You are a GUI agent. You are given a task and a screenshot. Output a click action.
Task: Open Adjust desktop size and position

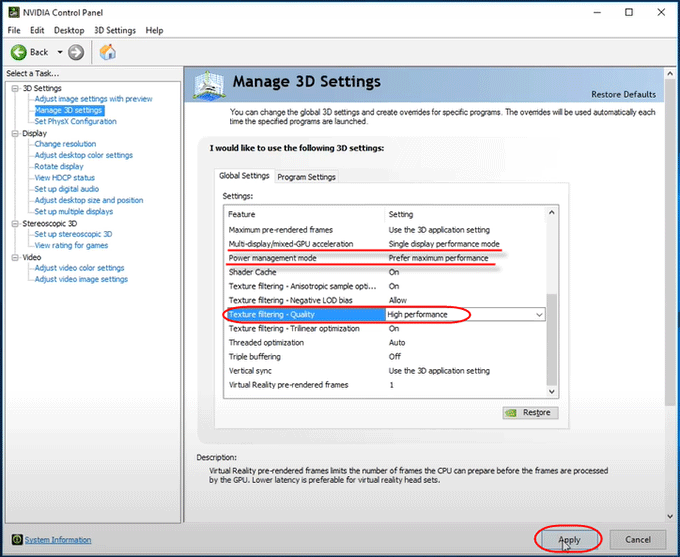pyautogui.click(x=89, y=200)
